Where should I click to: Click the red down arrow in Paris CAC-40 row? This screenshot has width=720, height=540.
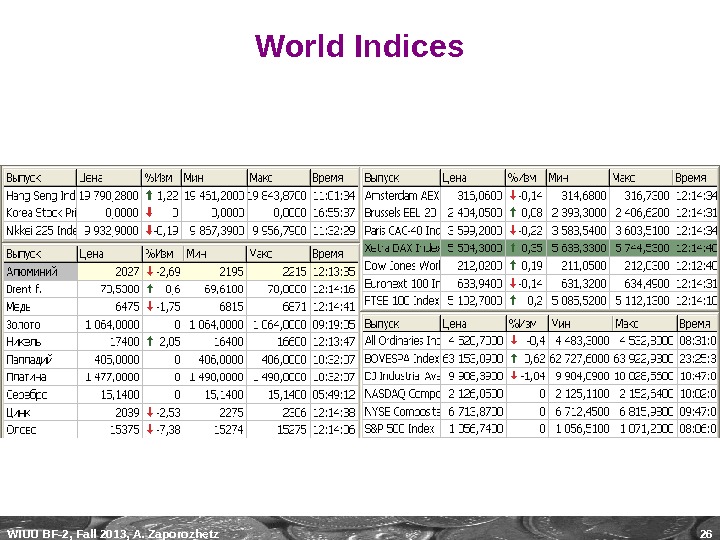coord(513,230)
